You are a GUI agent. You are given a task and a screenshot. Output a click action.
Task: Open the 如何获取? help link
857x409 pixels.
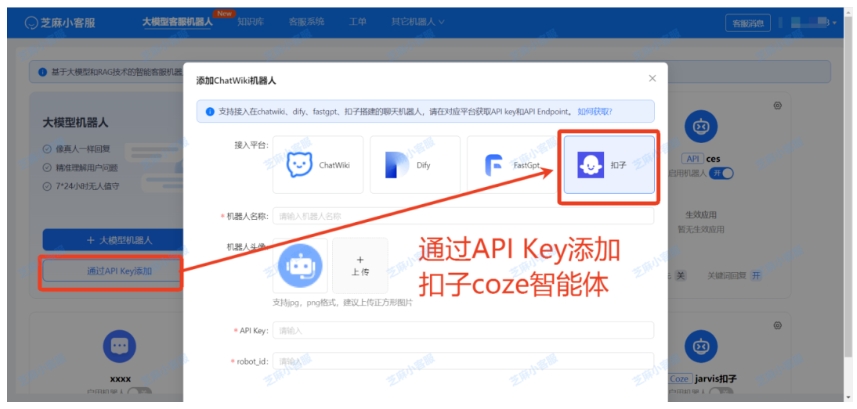(x=595, y=112)
